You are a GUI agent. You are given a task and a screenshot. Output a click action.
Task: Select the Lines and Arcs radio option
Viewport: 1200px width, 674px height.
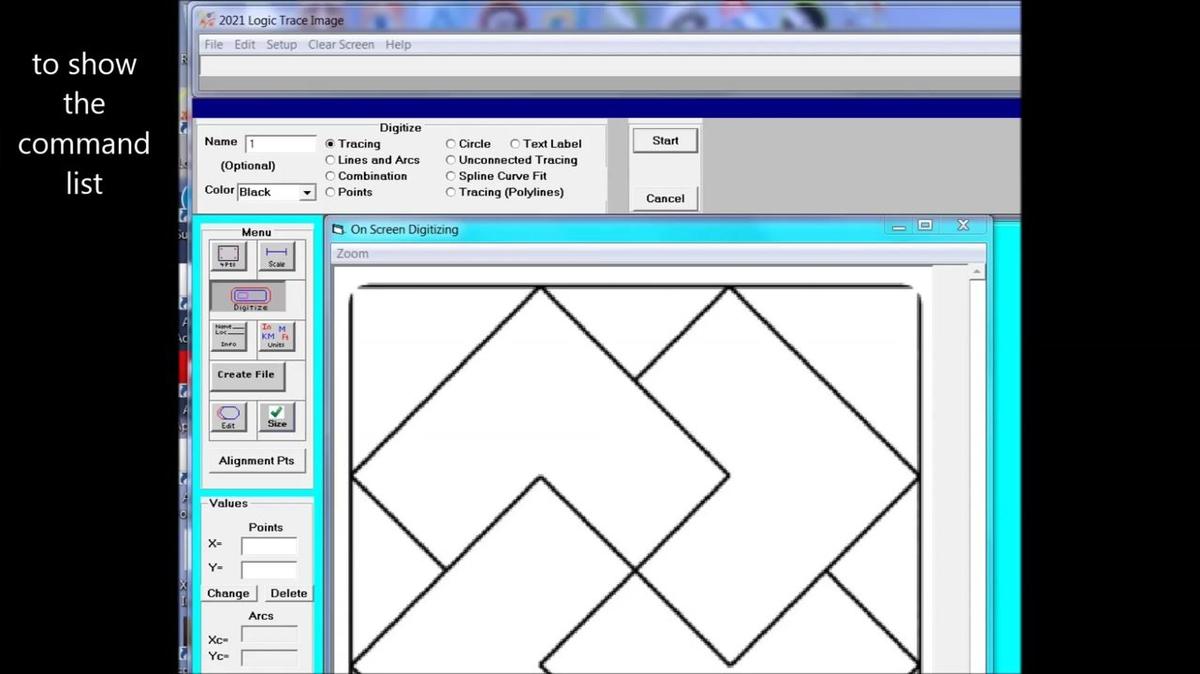click(x=331, y=160)
